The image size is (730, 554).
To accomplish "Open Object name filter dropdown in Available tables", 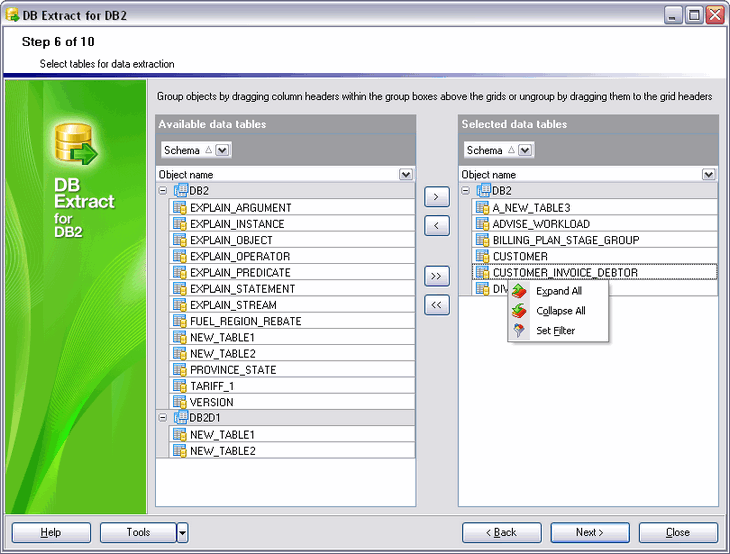I will (x=406, y=175).
